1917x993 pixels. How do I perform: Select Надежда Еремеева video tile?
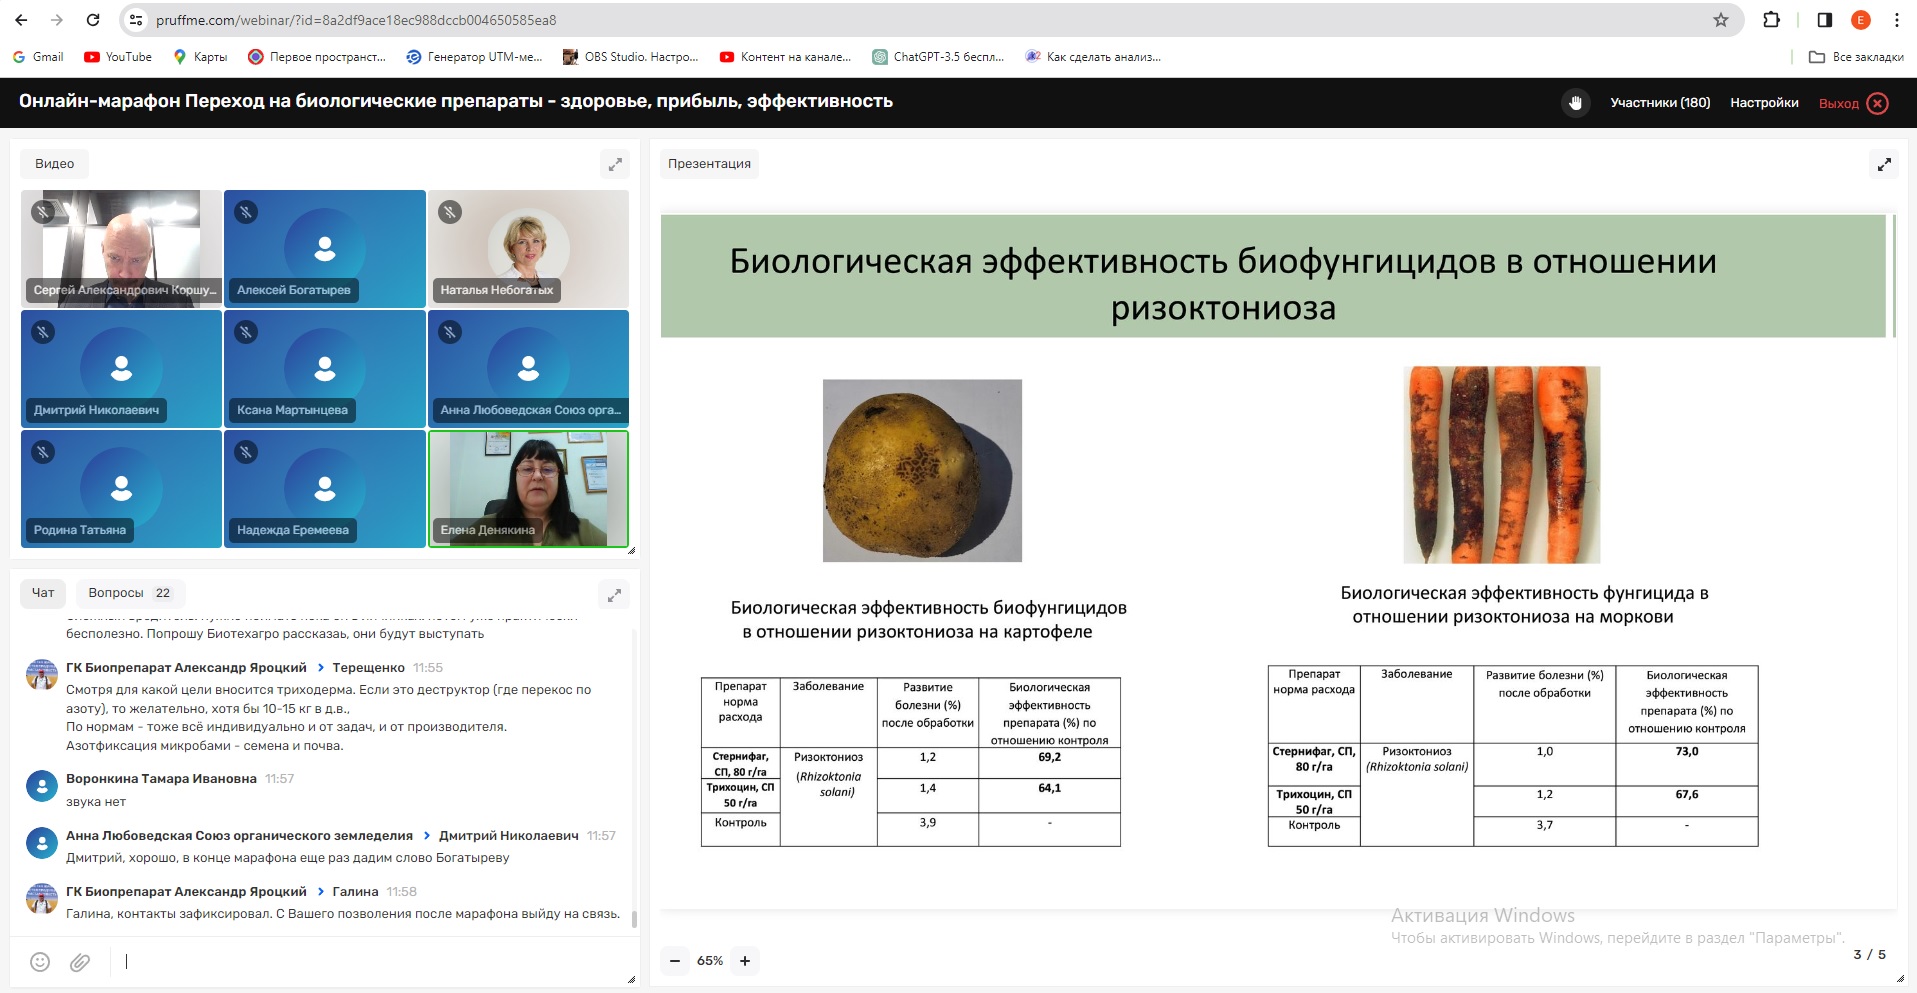(325, 488)
